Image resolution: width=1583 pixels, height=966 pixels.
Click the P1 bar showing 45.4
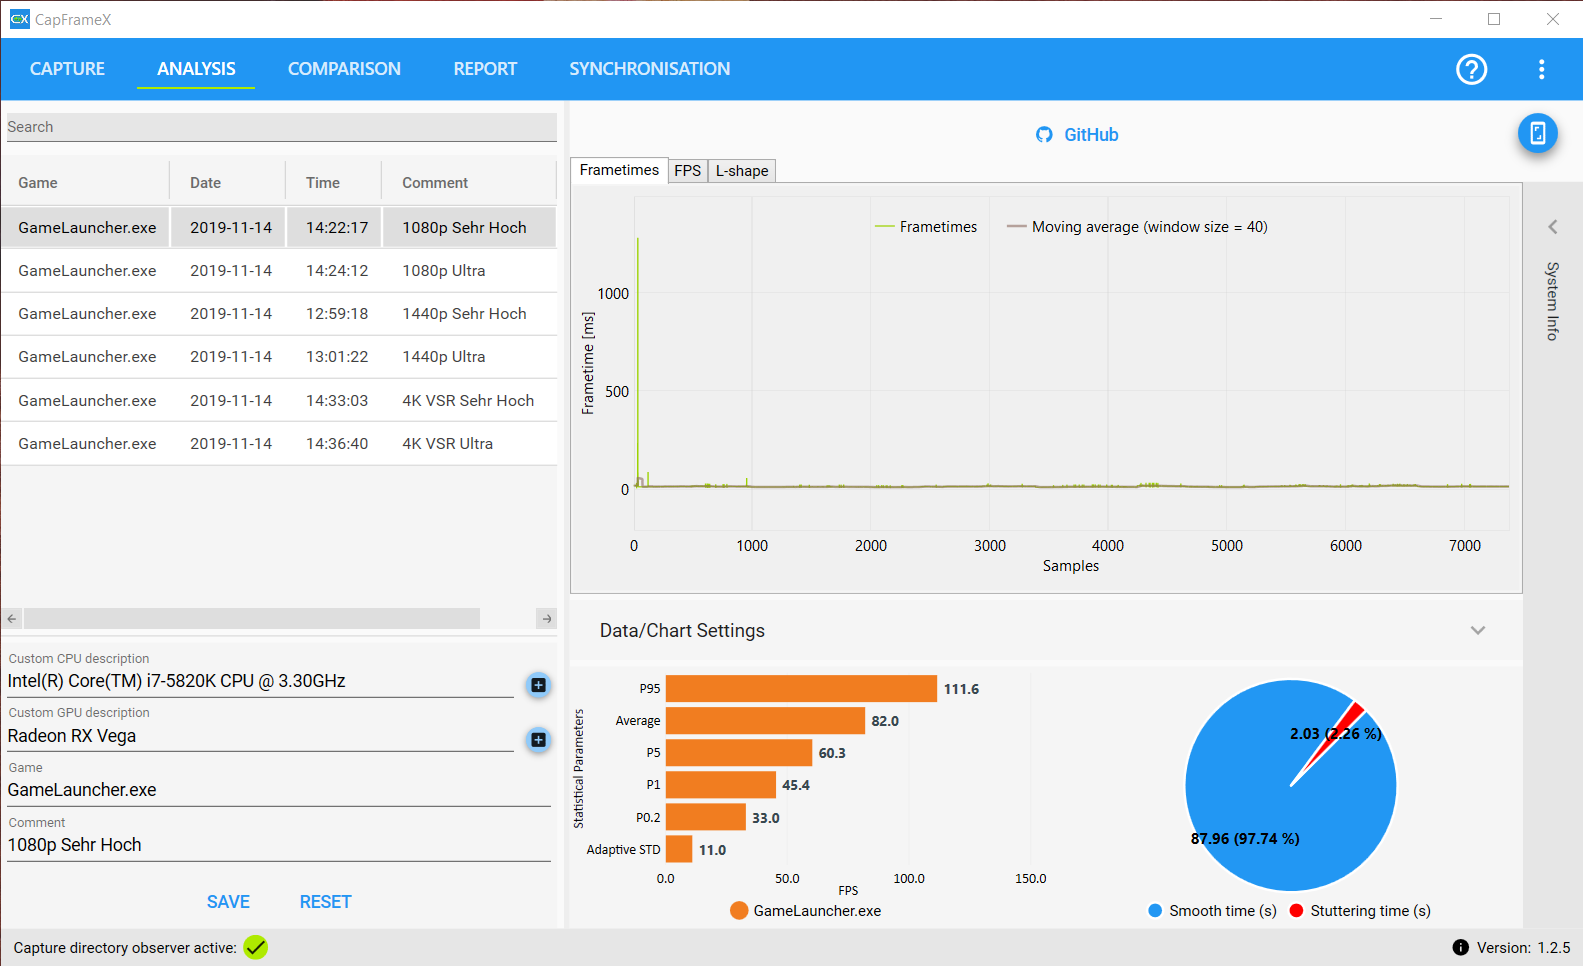[721, 785]
